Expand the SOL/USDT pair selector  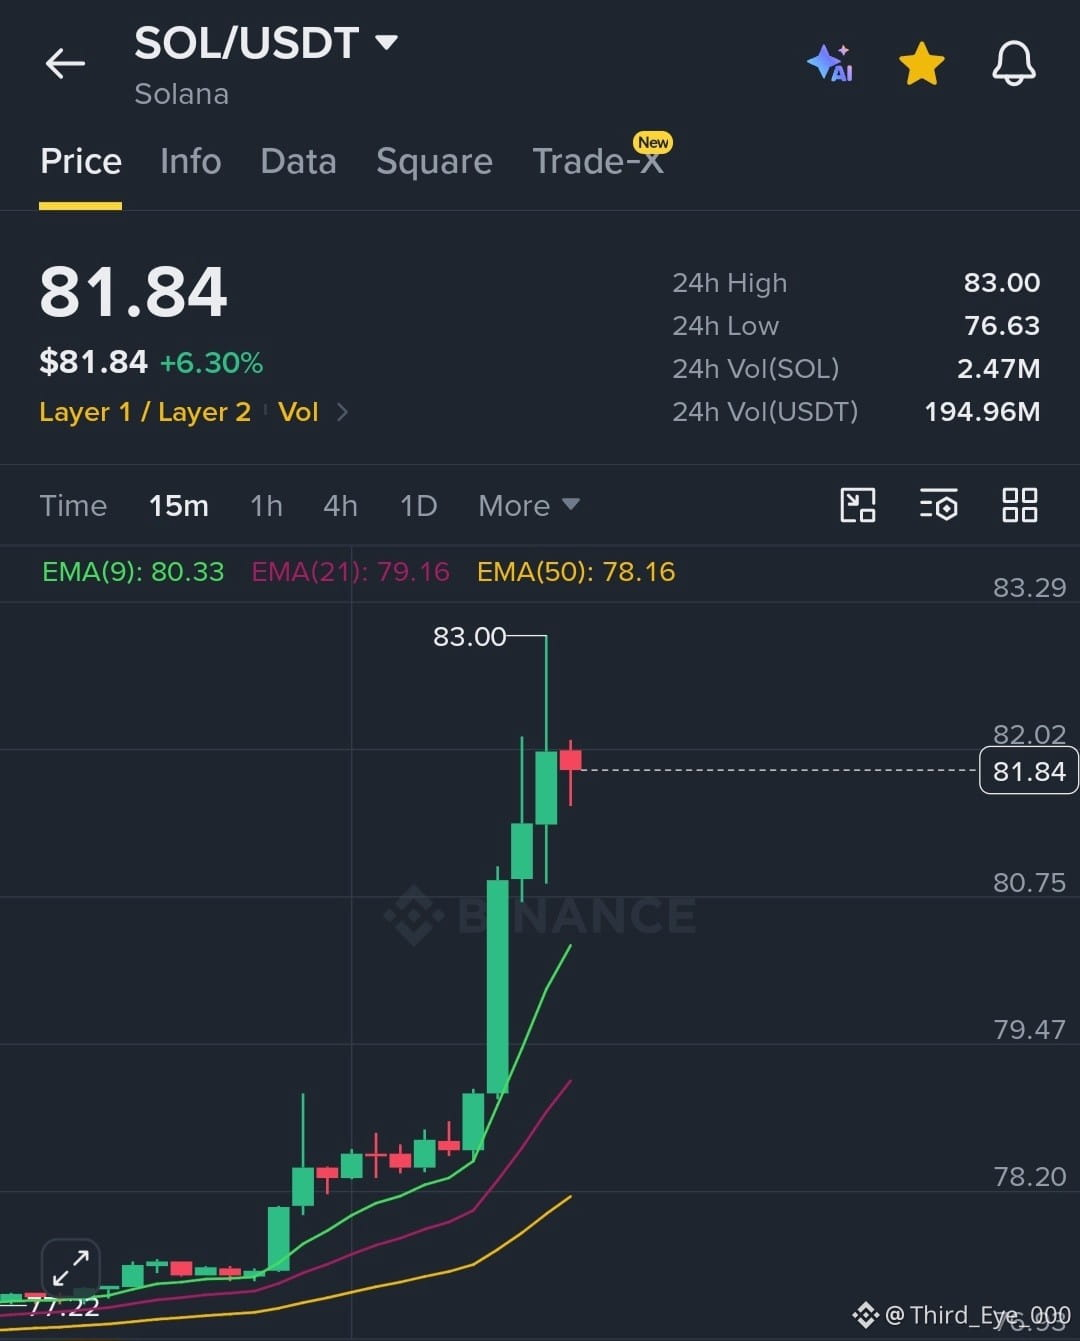click(266, 43)
